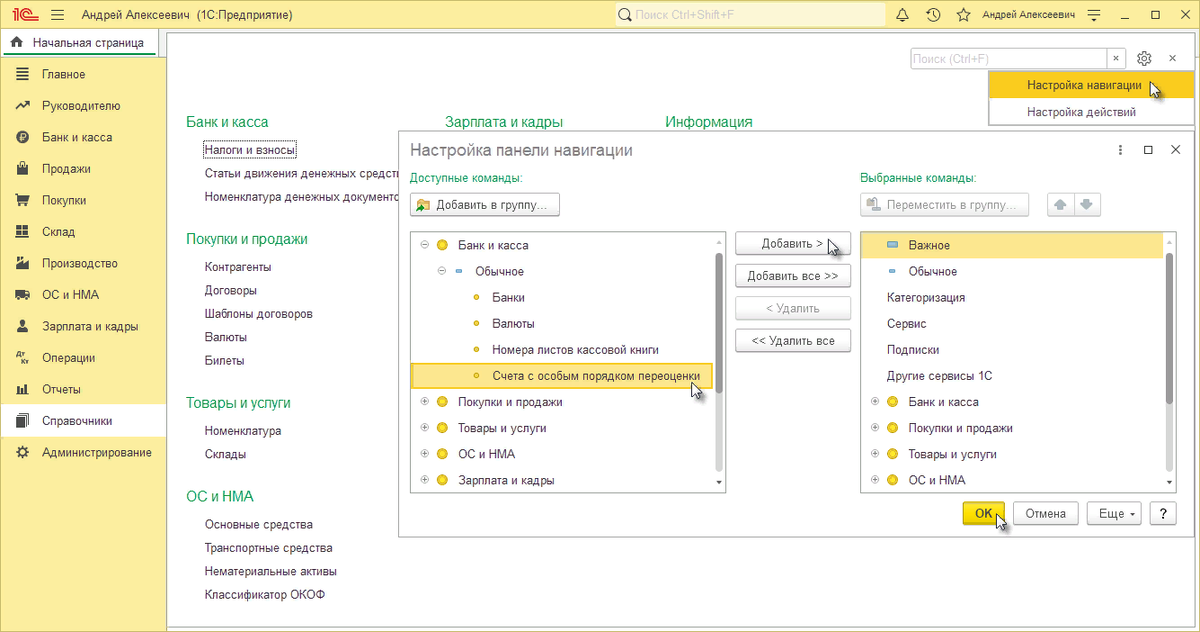Open Зарплата и кадры sidebar section
Image resolution: width=1200 pixels, height=632 pixels.
tap(83, 326)
